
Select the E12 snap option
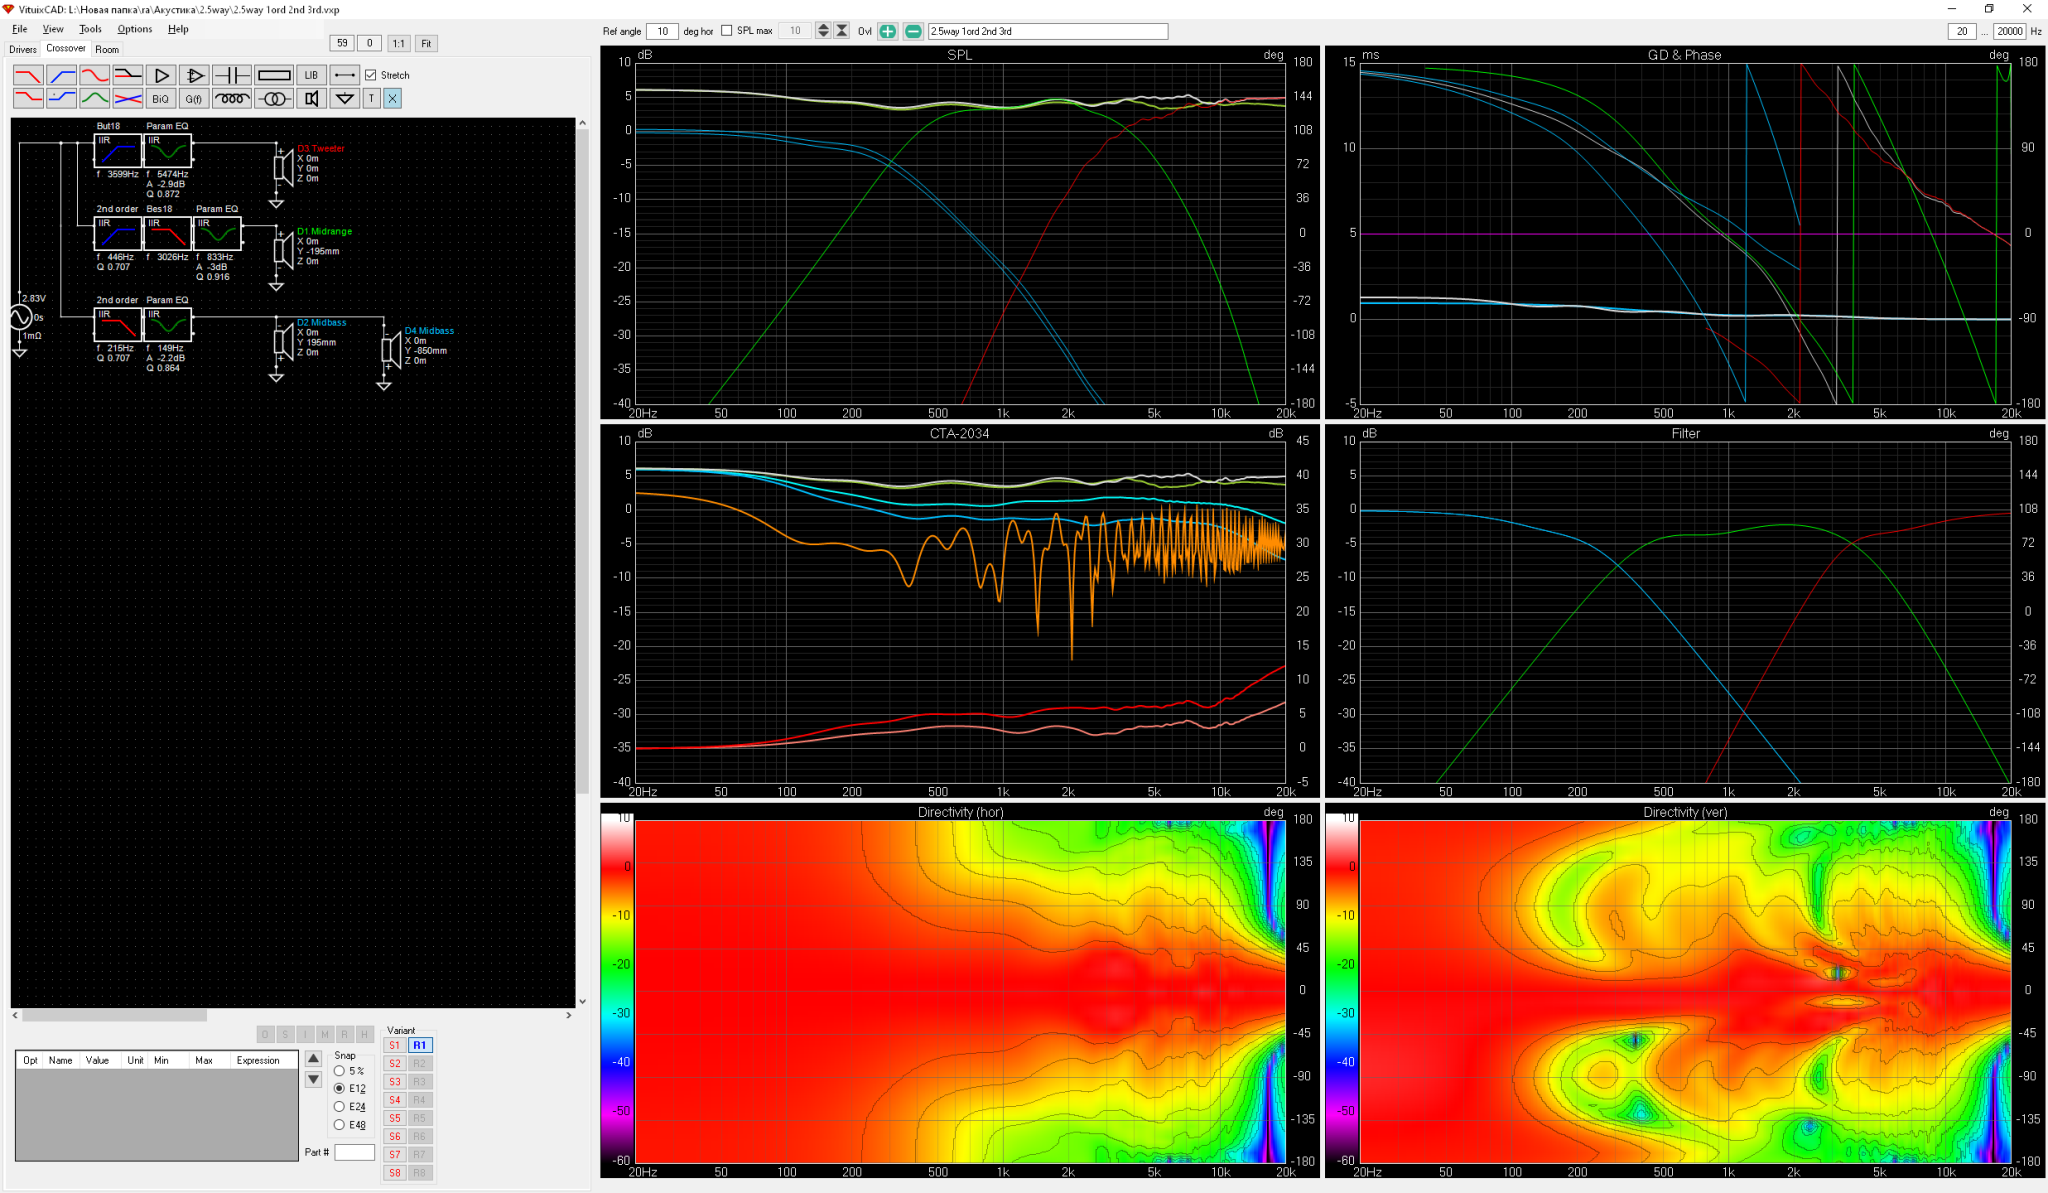click(x=339, y=1088)
